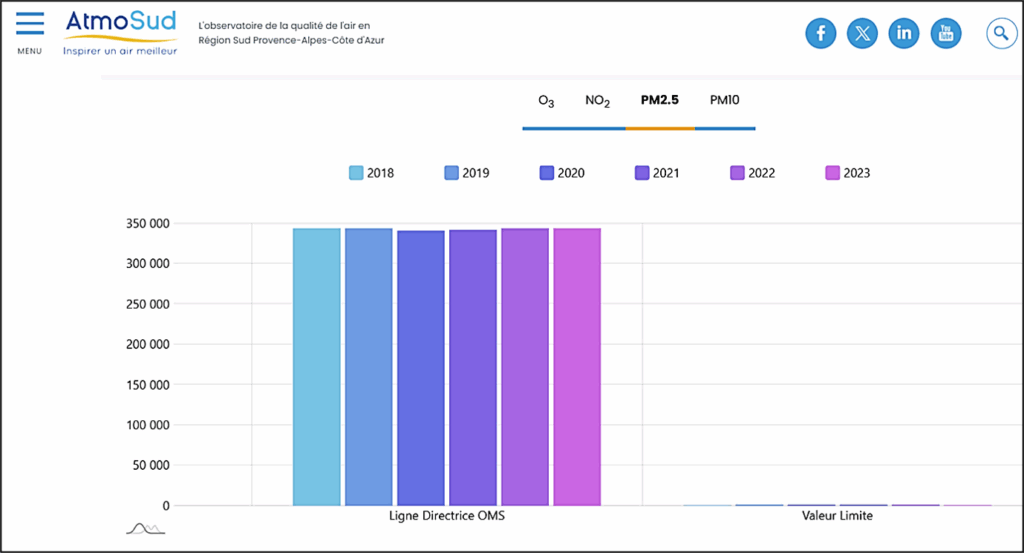Hide the 2020 data series
This screenshot has height=553, width=1024.
(561, 173)
